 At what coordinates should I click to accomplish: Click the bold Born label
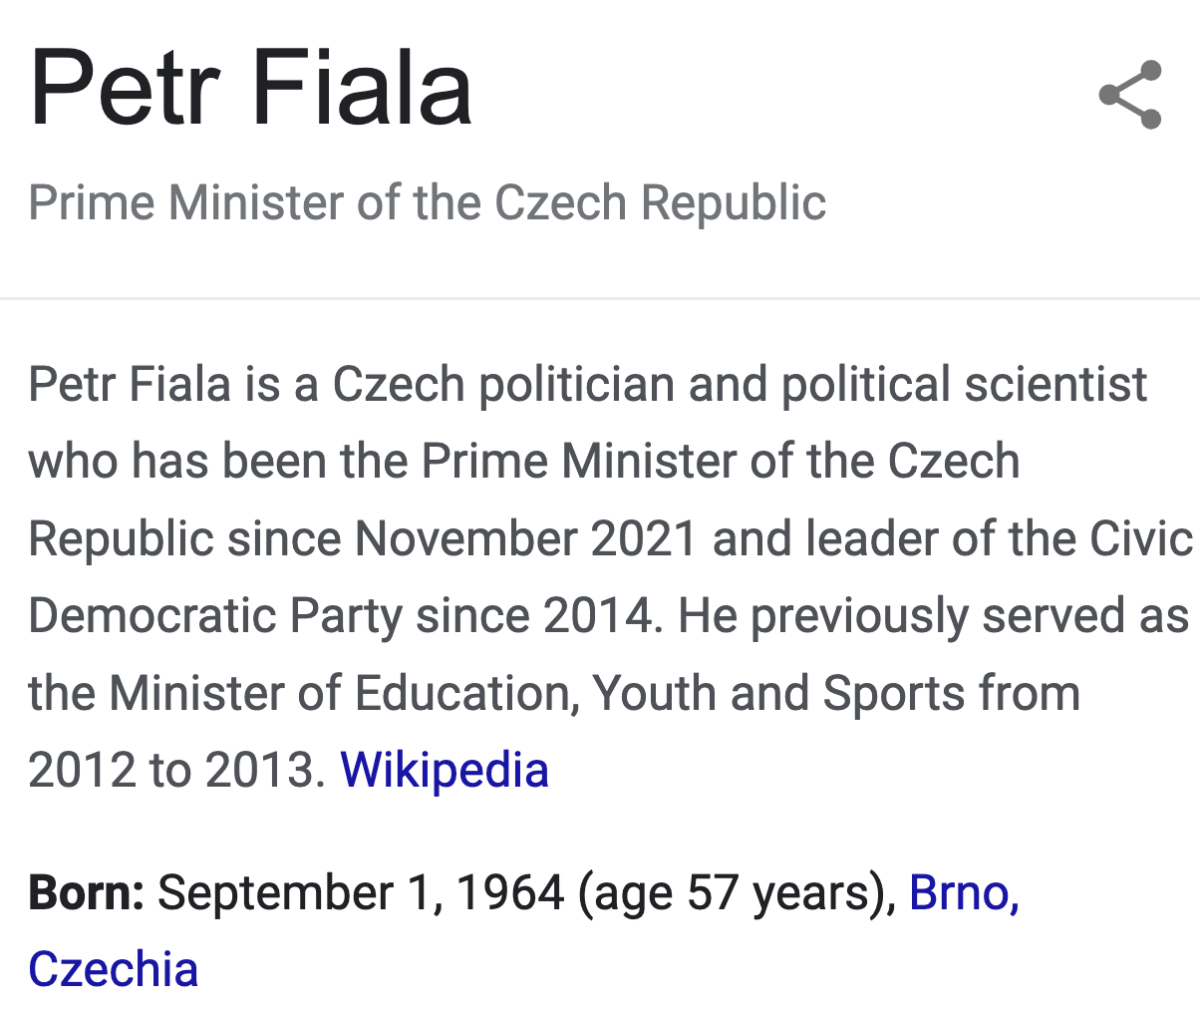pos(87,892)
